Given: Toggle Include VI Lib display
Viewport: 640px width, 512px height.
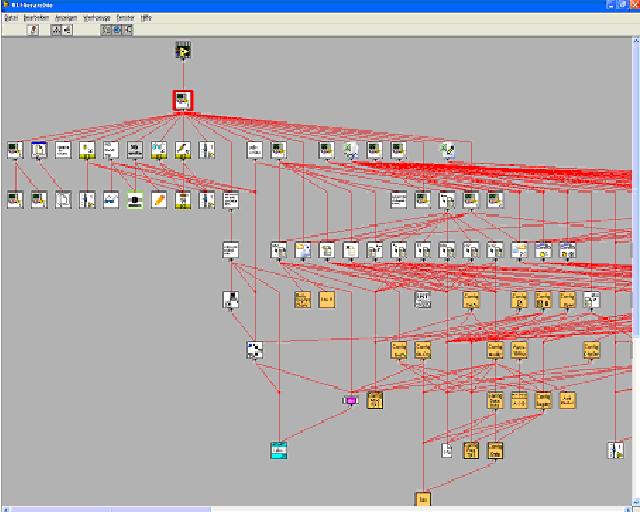Looking at the screenshot, I should pyautogui.click(x=106, y=30).
